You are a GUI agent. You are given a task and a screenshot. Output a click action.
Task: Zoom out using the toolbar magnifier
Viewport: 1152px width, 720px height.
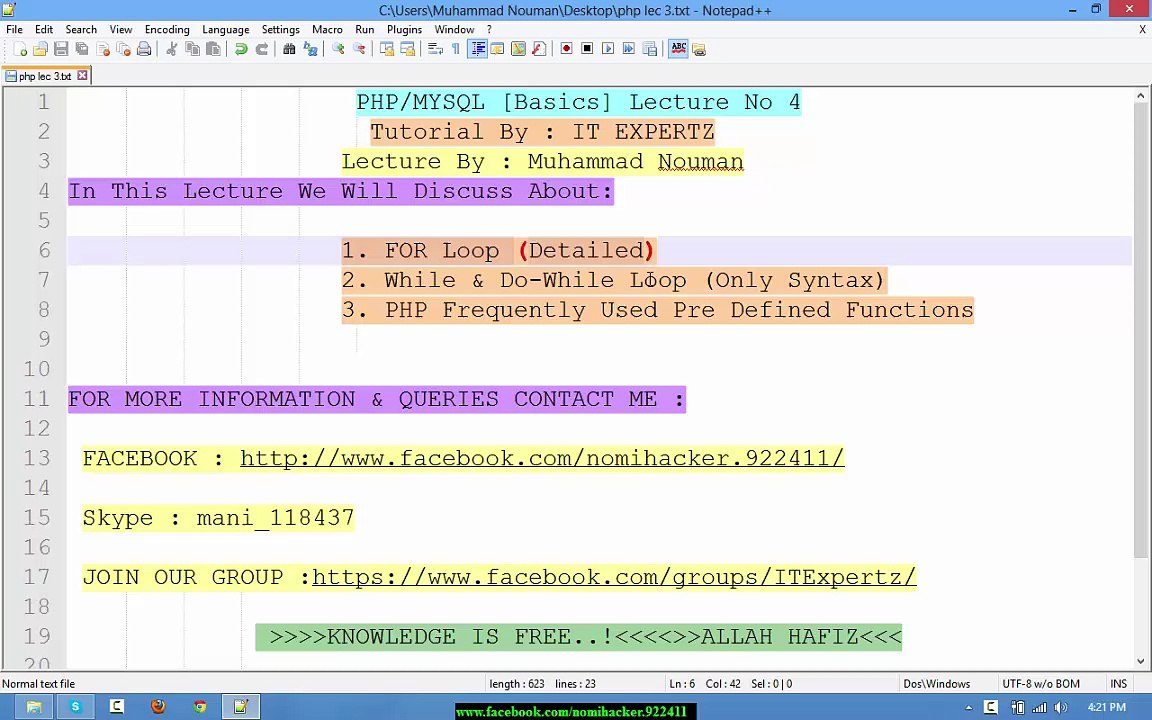pos(359,49)
